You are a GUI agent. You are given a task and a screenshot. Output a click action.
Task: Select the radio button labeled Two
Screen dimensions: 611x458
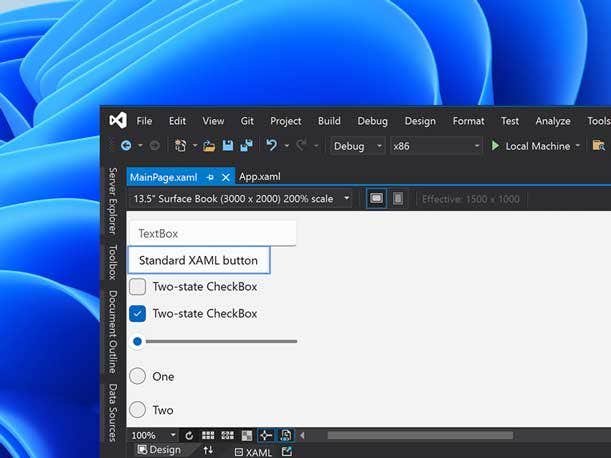[138, 410]
